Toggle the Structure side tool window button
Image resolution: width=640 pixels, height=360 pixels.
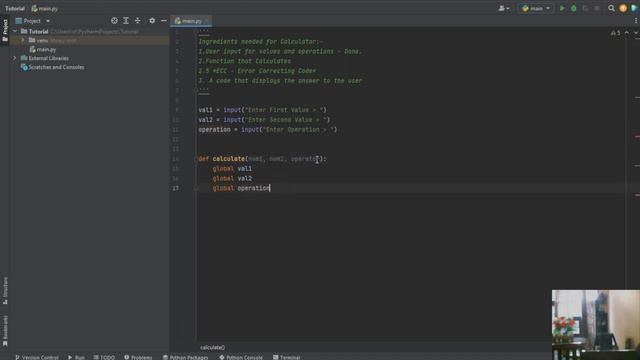5,291
